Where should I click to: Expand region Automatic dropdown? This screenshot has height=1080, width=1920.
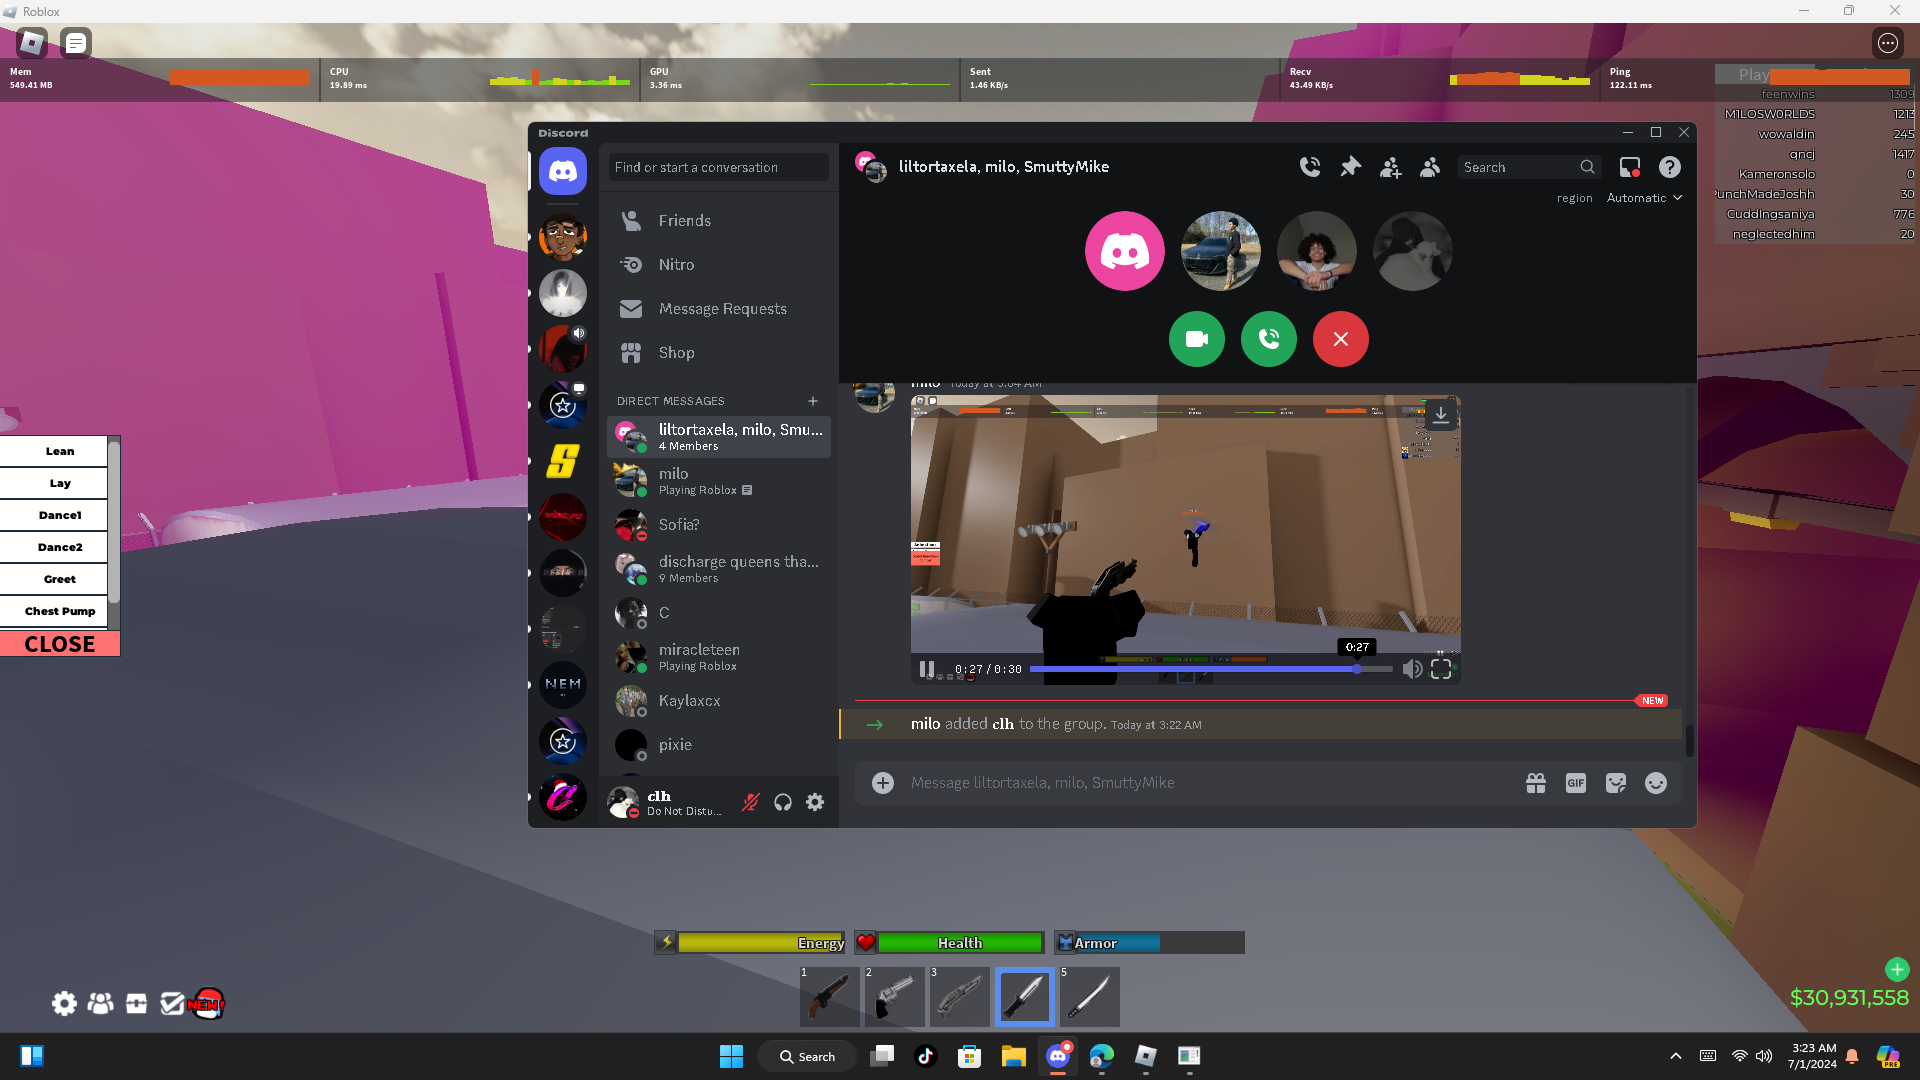click(1645, 198)
